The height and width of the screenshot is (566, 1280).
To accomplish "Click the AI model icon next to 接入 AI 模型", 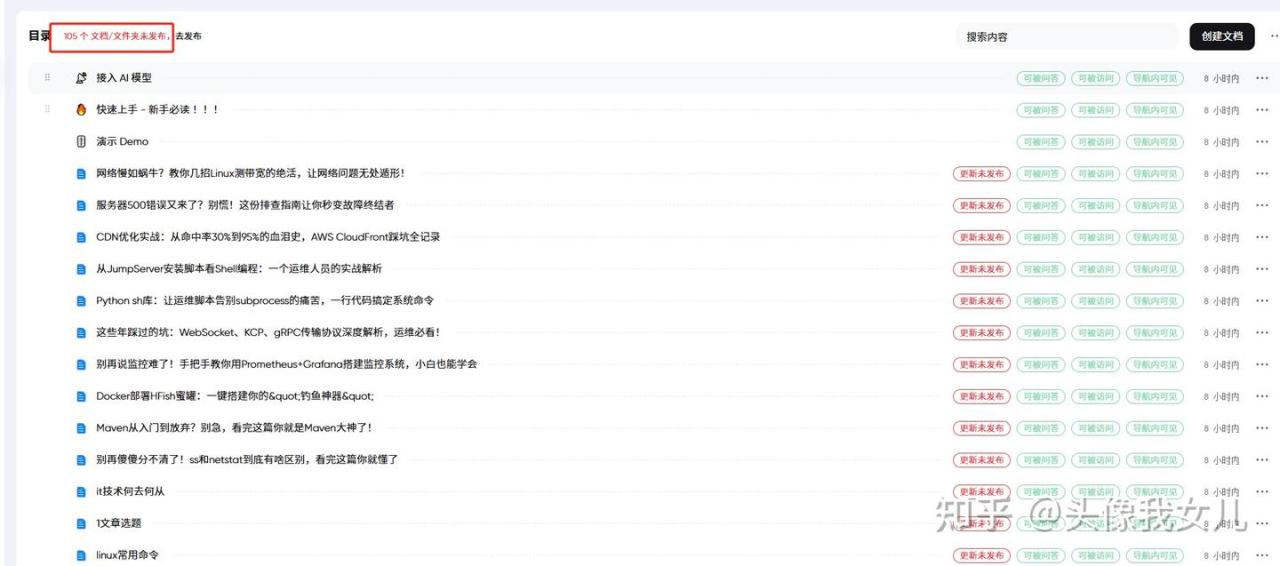I will pyautogui.click(x=82, y=78).
